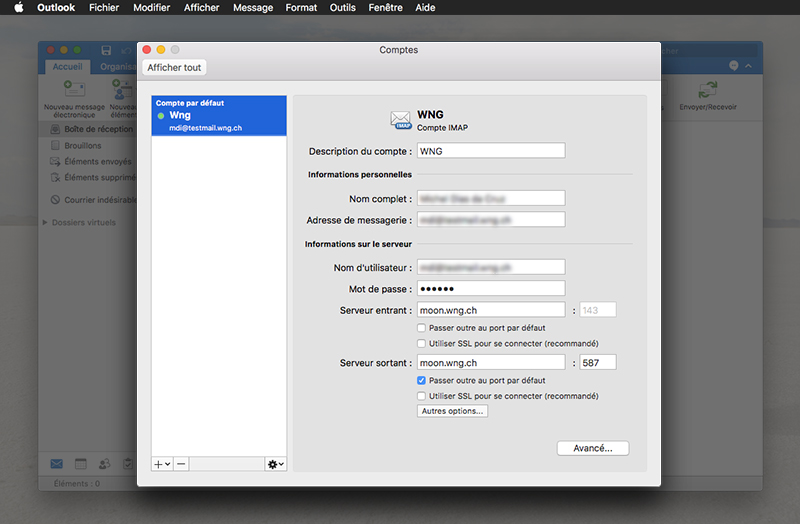This screenshot has height=524, width=800.
Task: Switch to Contacts view icon in Outlook
Action: click(105, 464)
